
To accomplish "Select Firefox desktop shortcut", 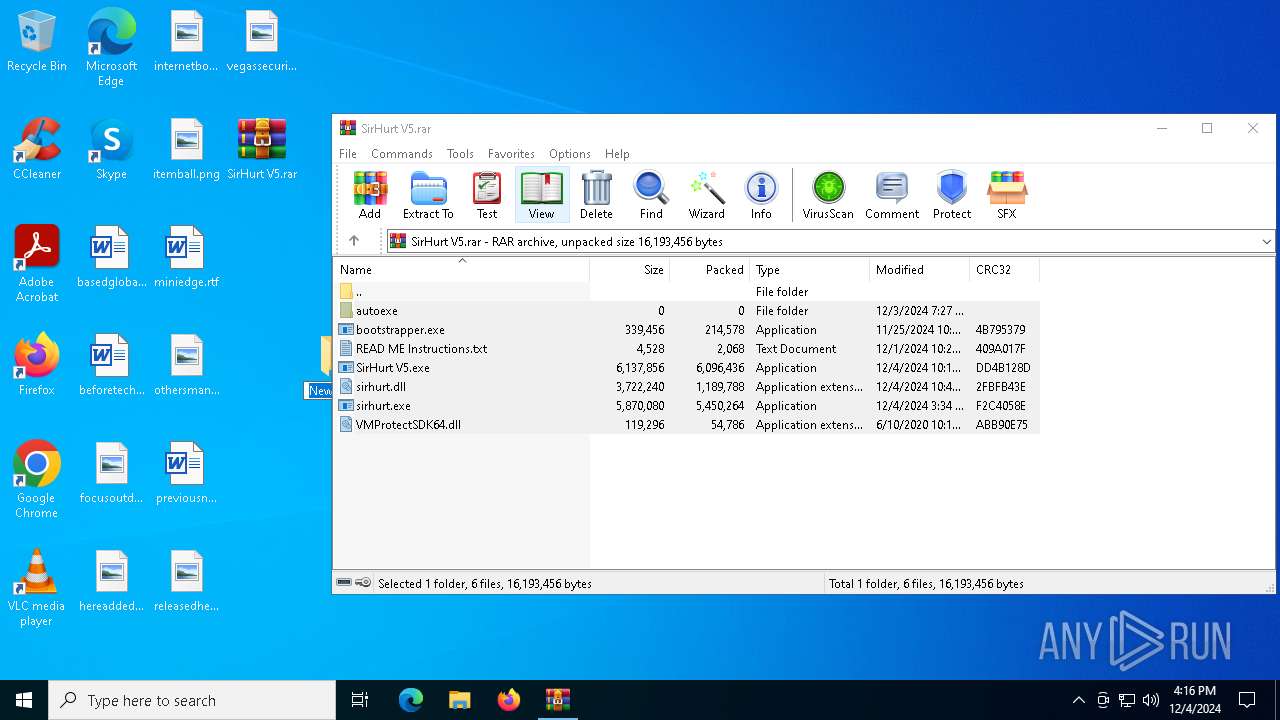I will [37, 365].
